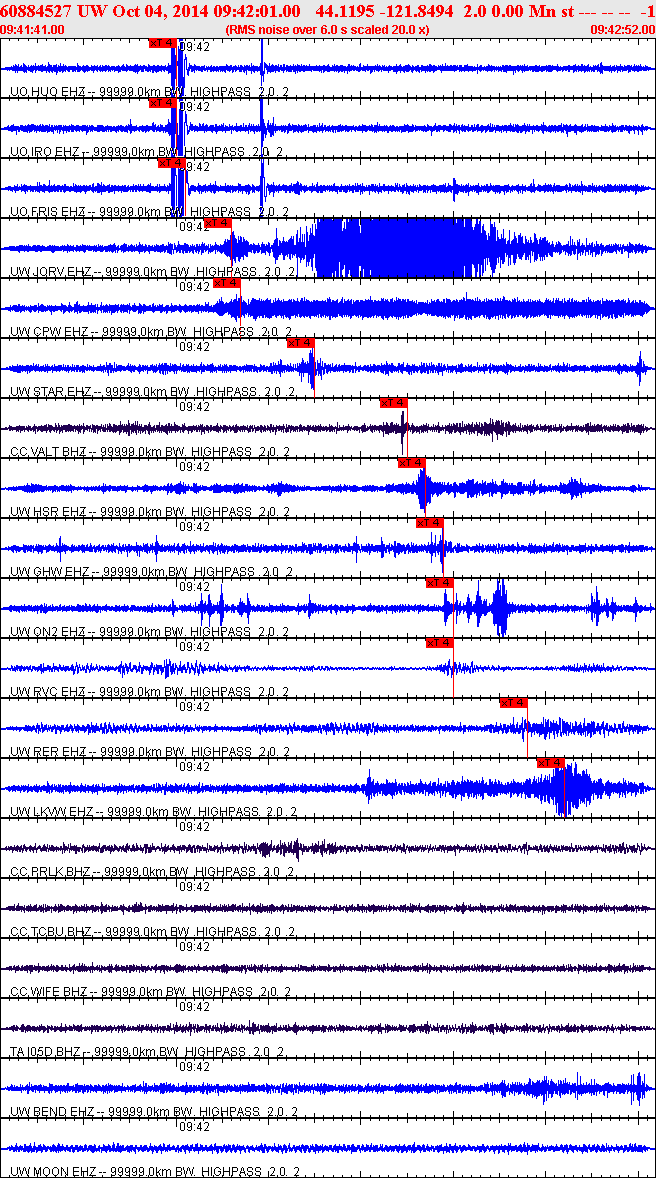This screenshot has height=1178, width=656.
Task: Click the xT 4 pick flag on FRIS trace
Action: point(171,163)
